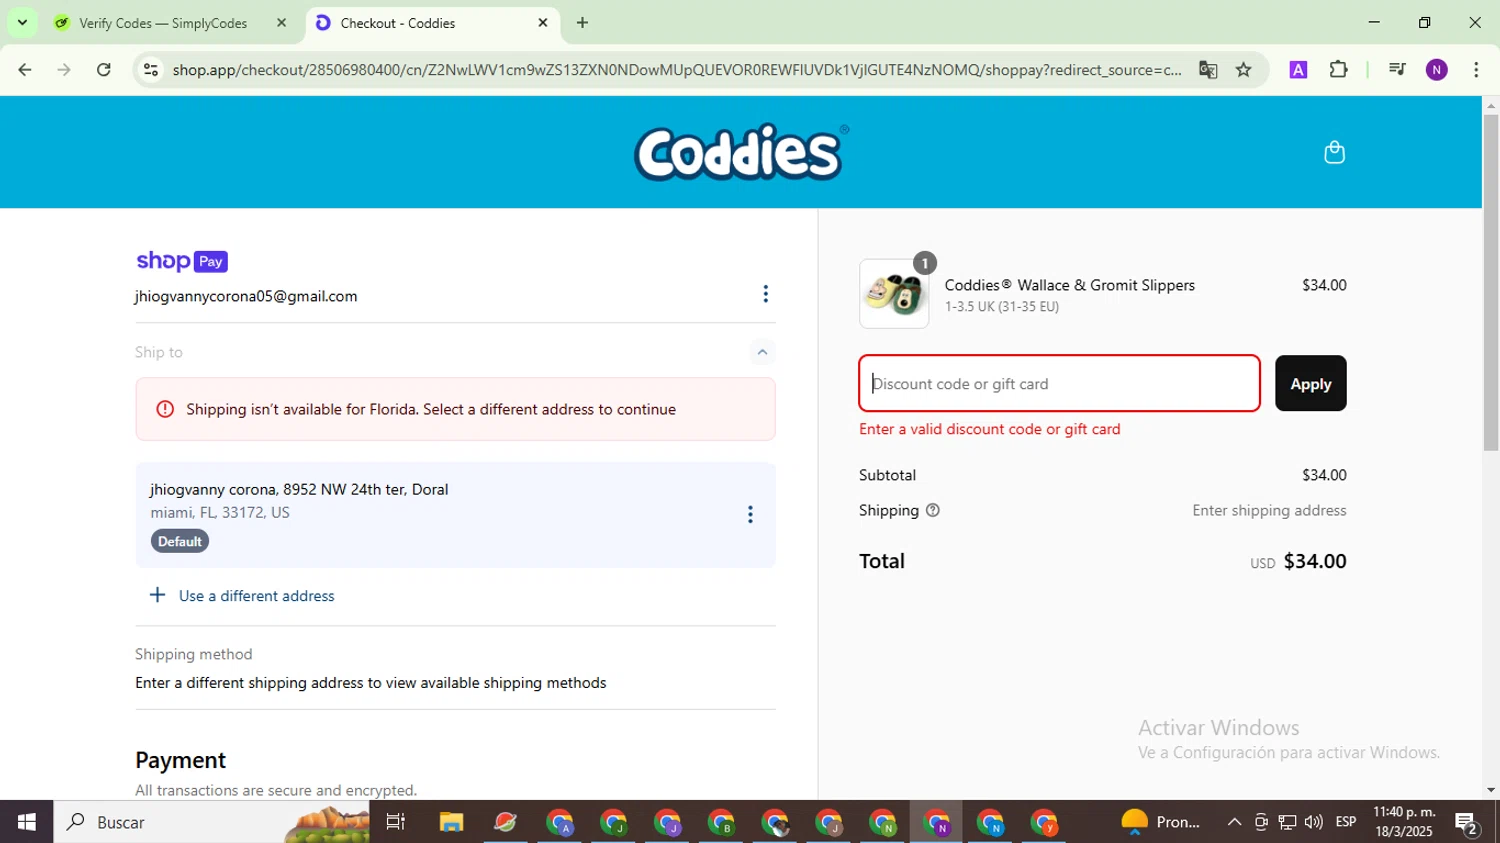Image resolution: width=1500 pixels, height=843 pixels.
Task: Open address options menu for the Doral address
Action: tap(750, 514)
